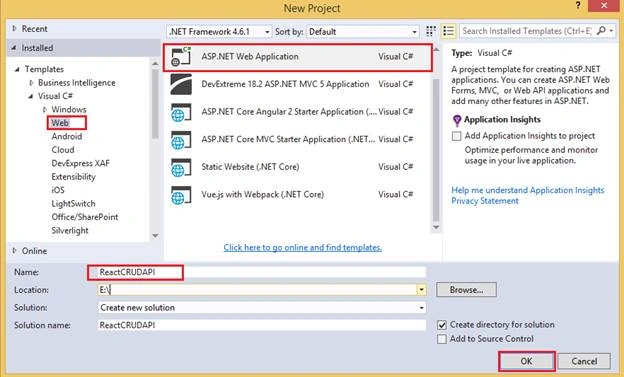Viewport: 624px width, 377px height.
Task: Select Vue.js with Webpack (.NET Core) name
Action: (x=262, y=195)
